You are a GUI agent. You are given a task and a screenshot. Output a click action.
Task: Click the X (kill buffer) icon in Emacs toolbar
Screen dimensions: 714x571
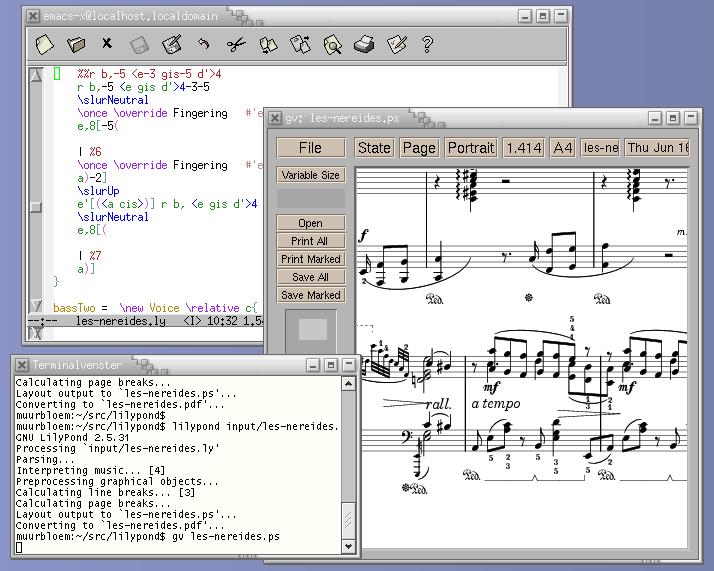[107, 43]
